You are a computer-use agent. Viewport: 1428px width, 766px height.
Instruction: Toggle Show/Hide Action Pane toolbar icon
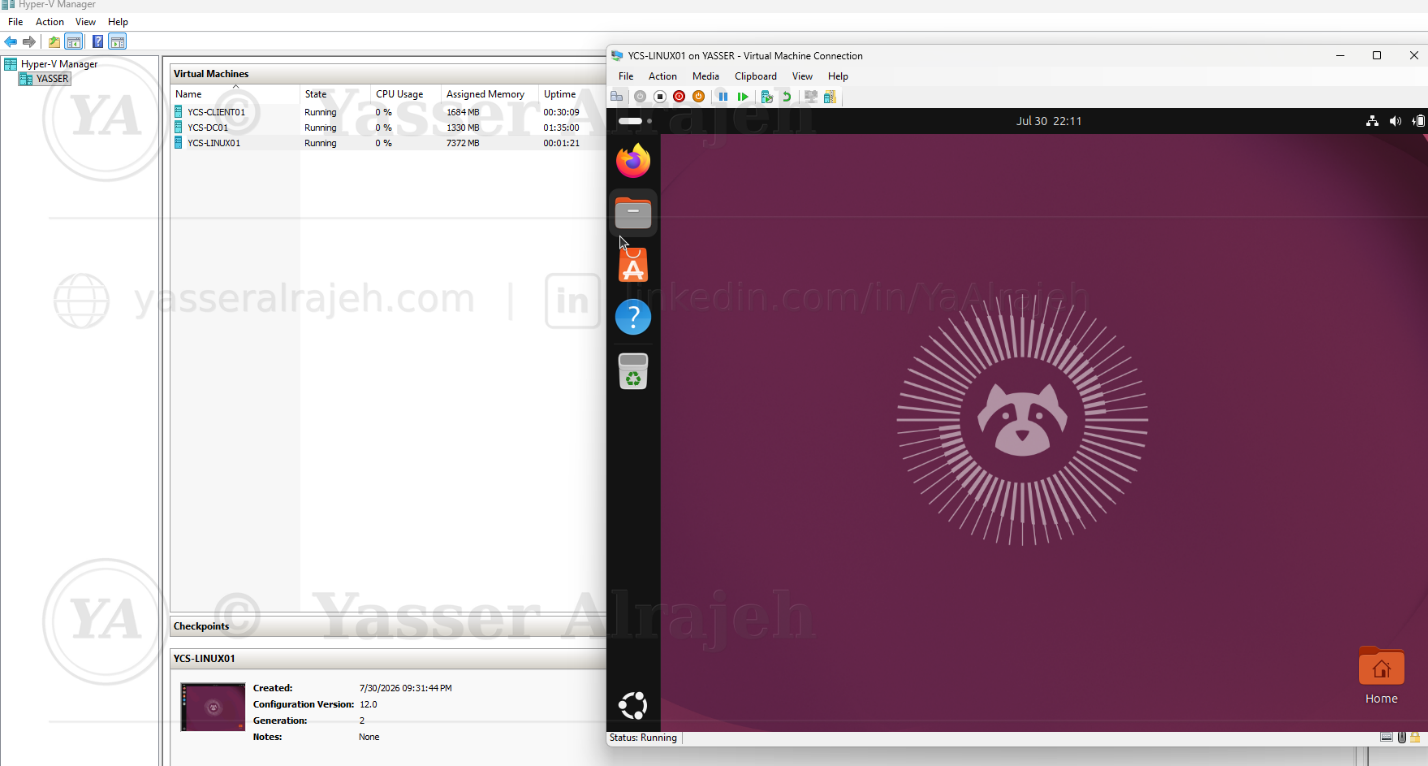click(x=117, y=42)
